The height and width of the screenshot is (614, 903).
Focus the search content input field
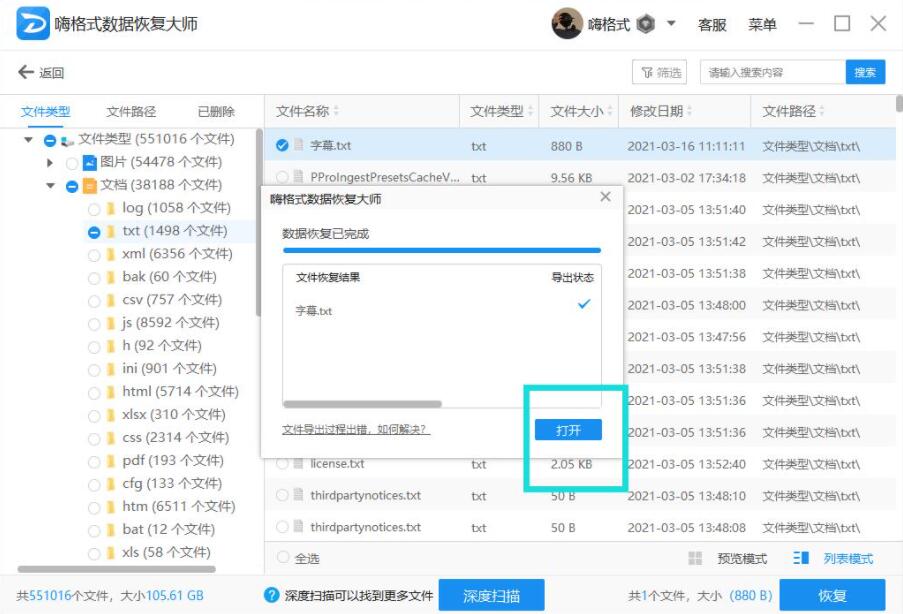click(x=772, y=73)
